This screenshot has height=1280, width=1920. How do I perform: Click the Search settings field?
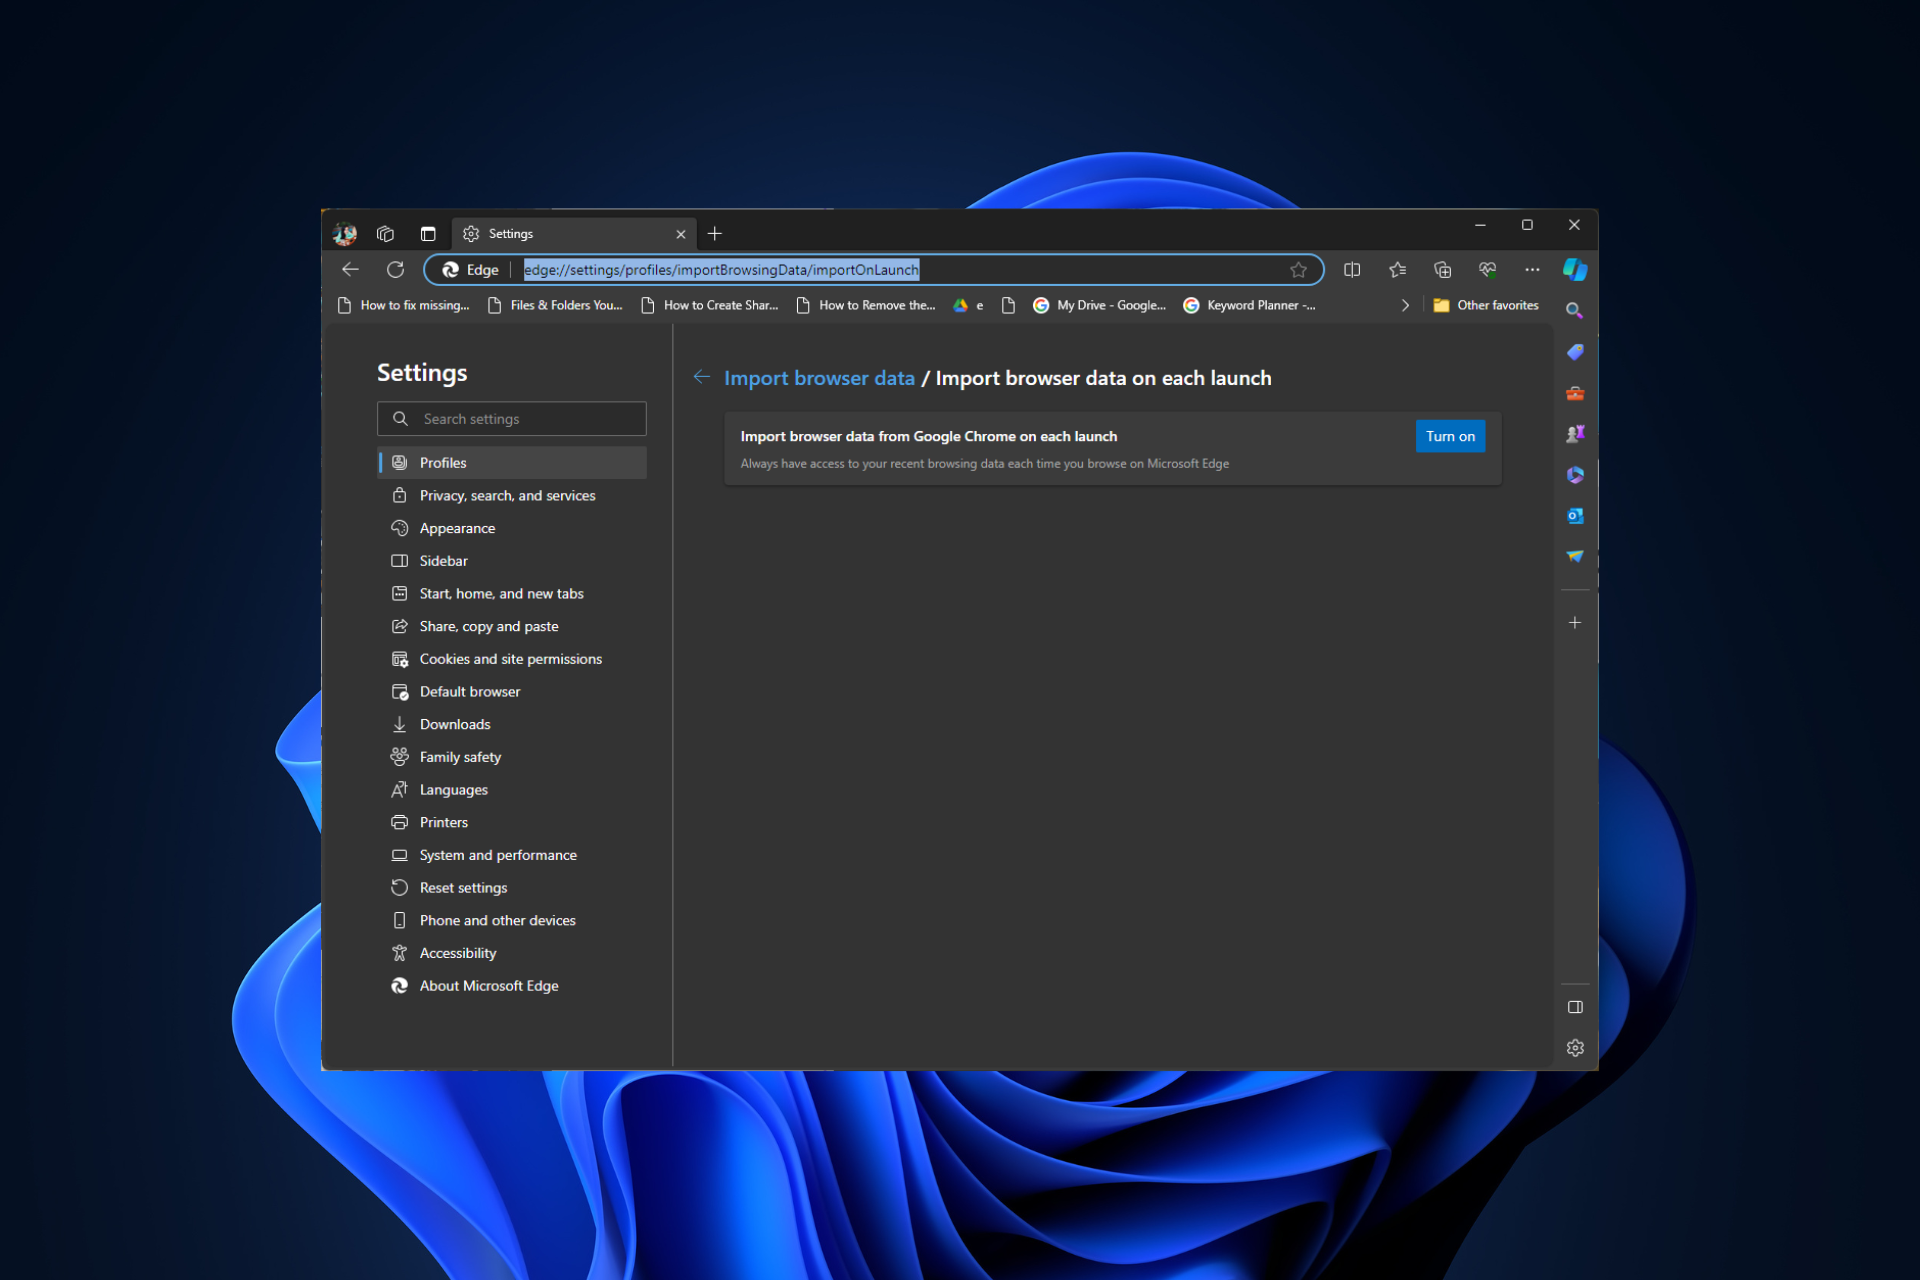512,419
